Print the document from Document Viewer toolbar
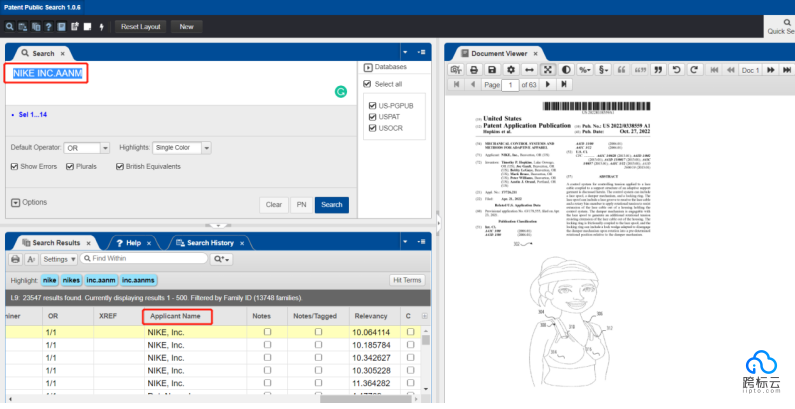Viewport: 795px width, 409px height. pyautogui.click(x=474, y=70)
